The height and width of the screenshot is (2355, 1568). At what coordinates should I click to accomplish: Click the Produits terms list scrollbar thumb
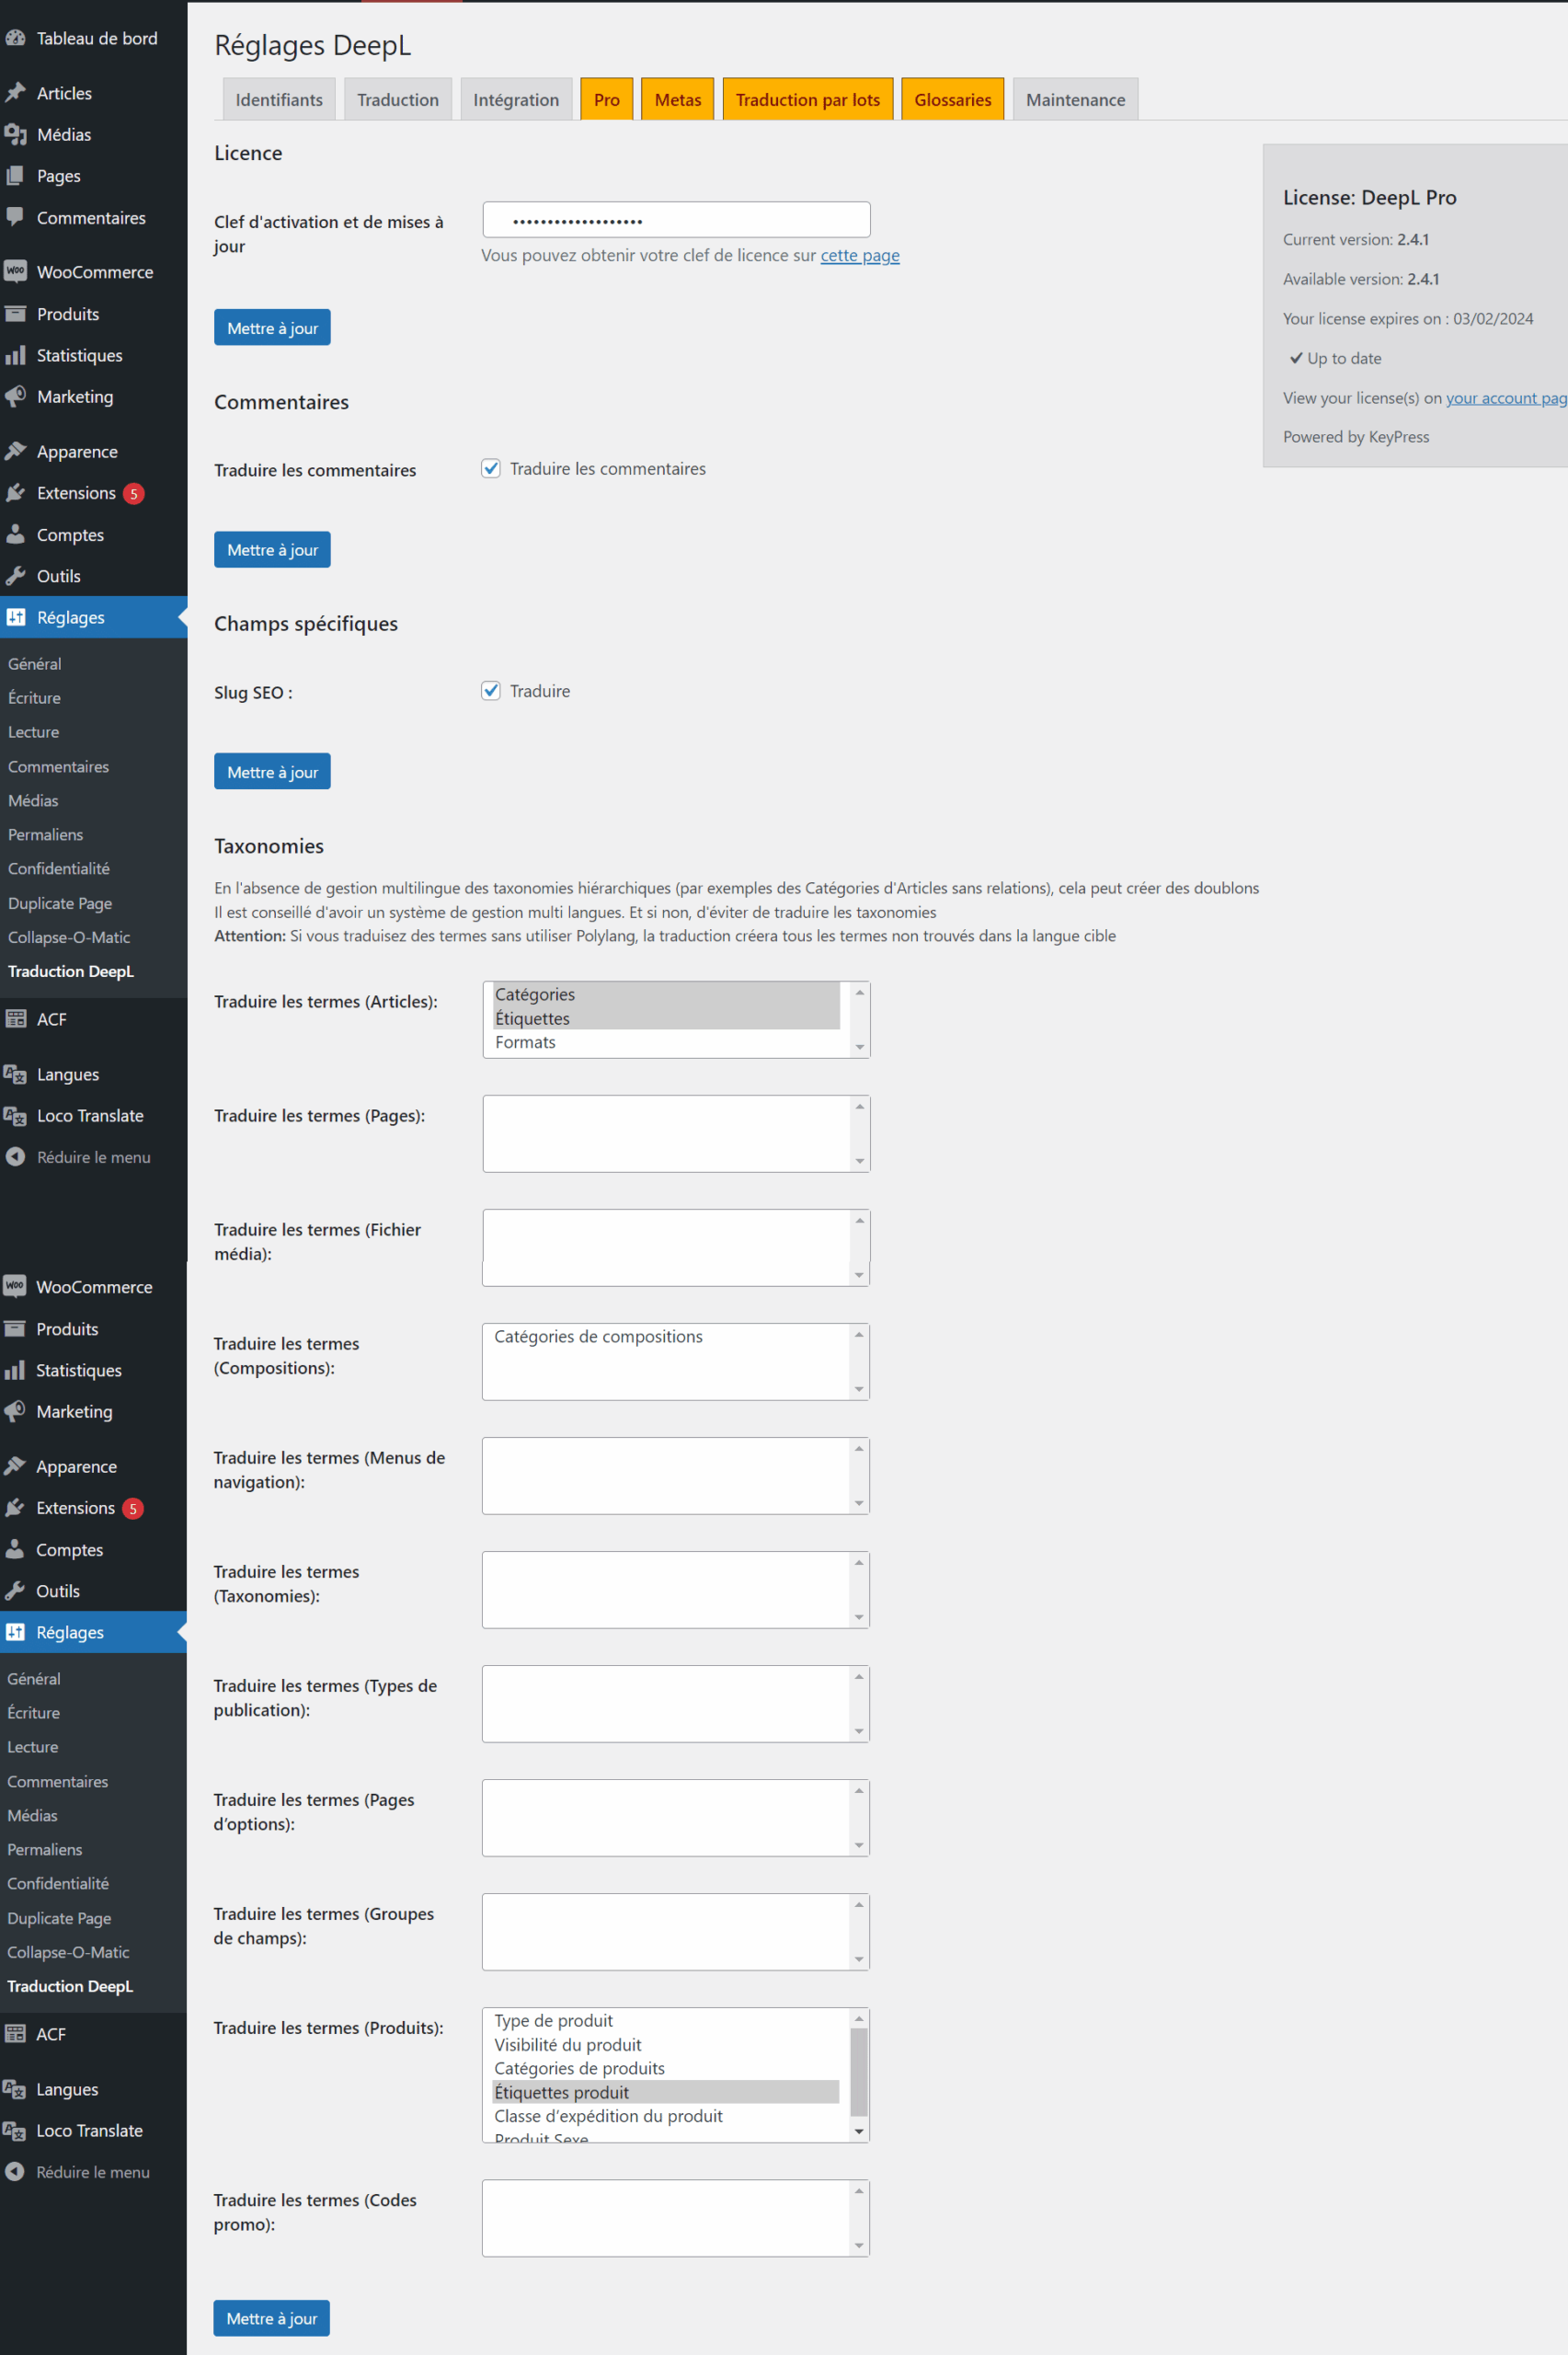pos(859,2070)
